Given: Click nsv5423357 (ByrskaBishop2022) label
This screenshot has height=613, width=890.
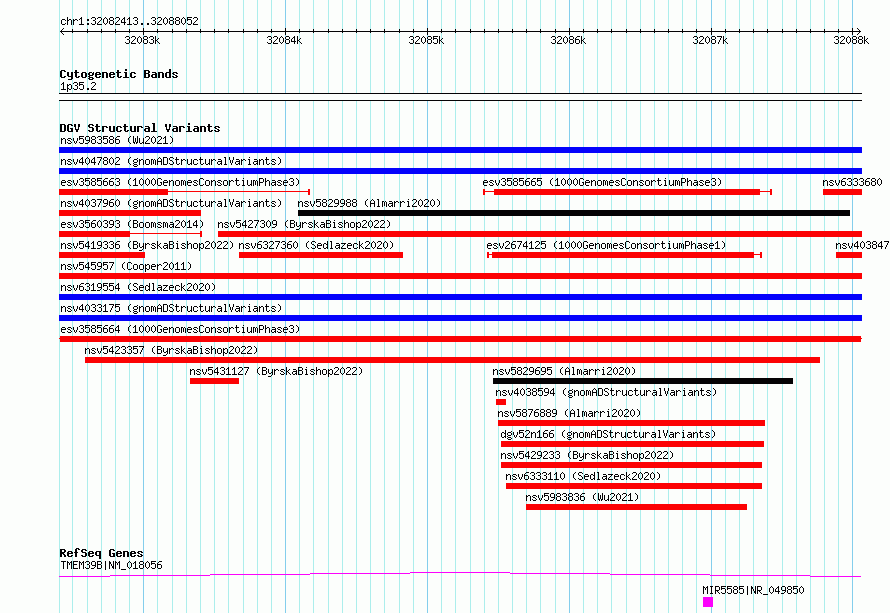Looking at the screenshot, I should (x=171, y=350).
